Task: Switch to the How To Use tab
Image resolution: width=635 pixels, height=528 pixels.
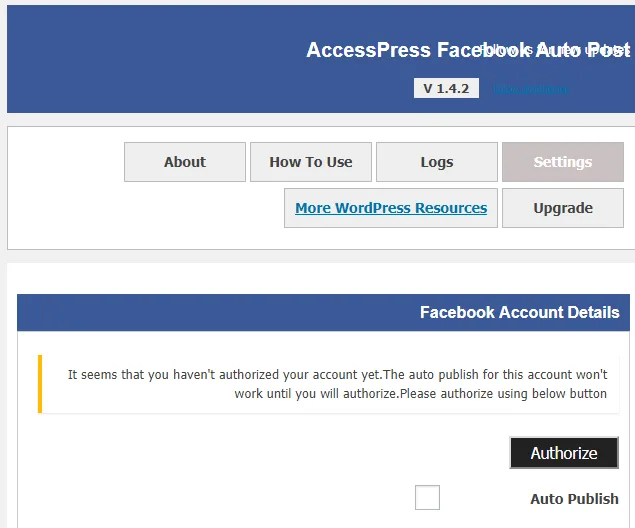Action: pos(311,162)
